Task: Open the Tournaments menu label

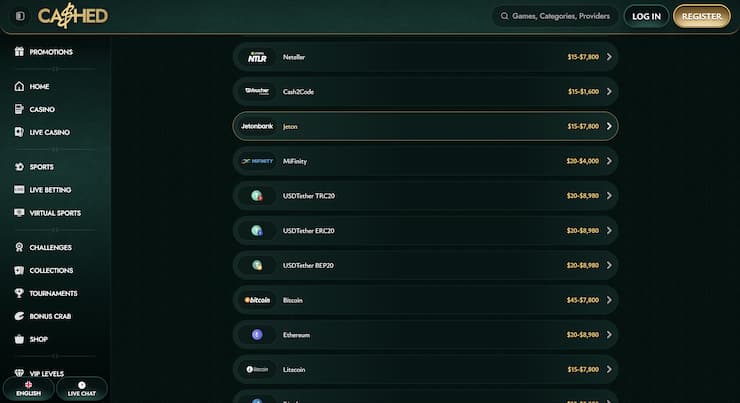Action: tap(53, 294)
